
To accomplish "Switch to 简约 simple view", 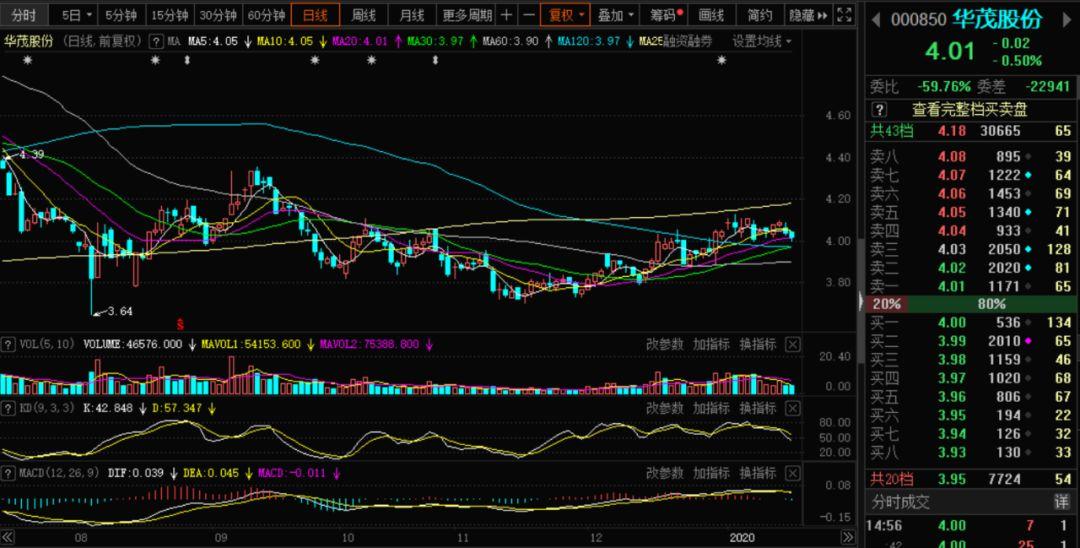I will 760,14.
